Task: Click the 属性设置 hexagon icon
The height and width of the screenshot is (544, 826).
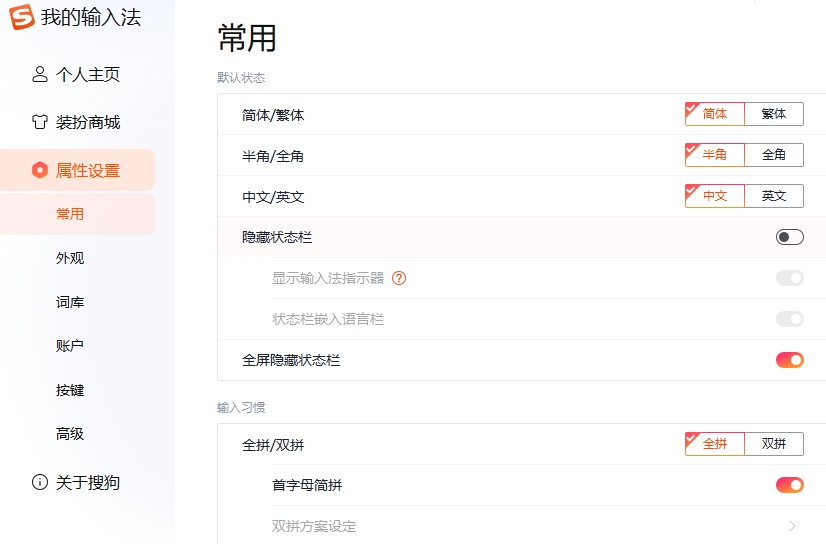Action: coord(40,170)
